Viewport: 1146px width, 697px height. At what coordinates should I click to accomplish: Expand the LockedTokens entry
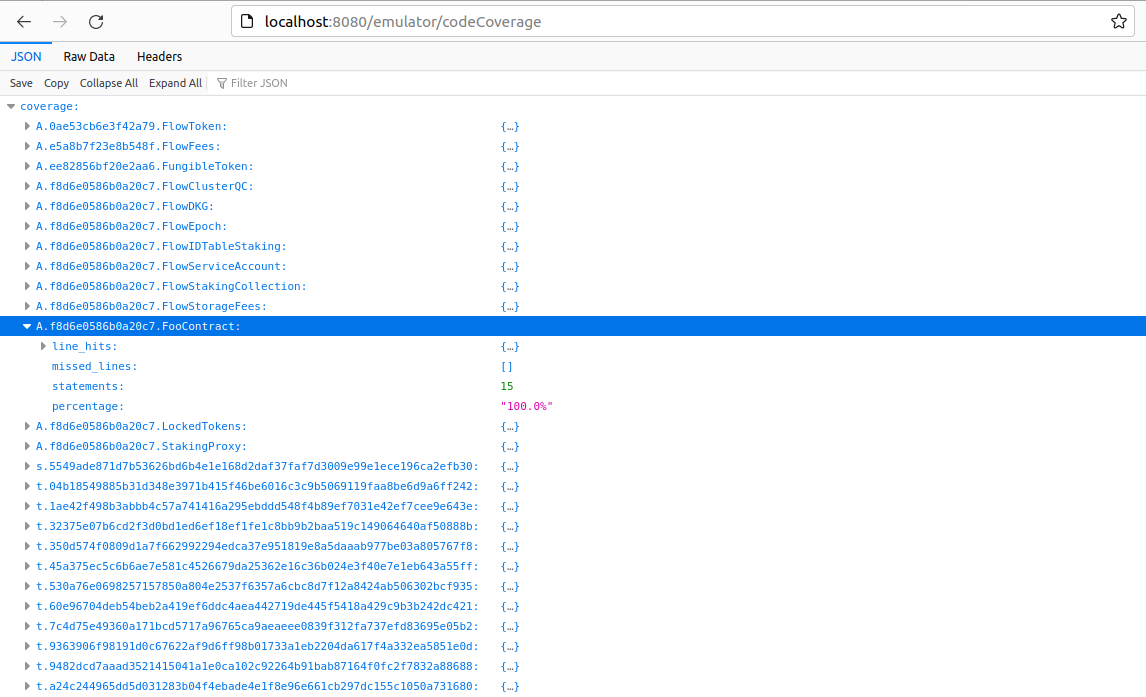pyautogui.click(x=27, y=427)
